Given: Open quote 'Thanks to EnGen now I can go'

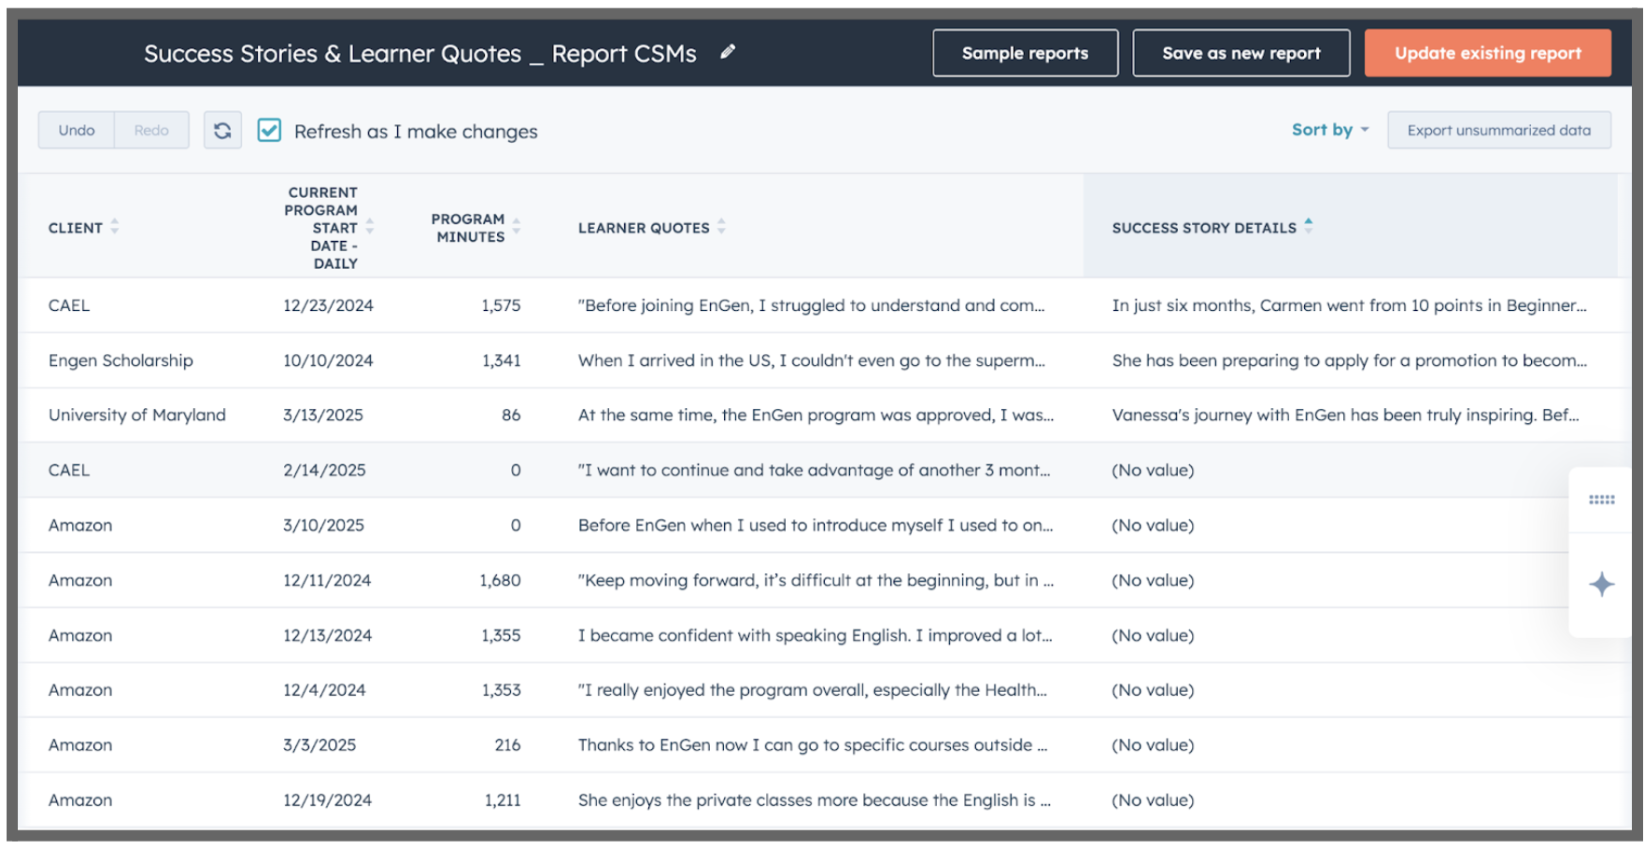Looking at the screenshot, I should pos(813,745).
